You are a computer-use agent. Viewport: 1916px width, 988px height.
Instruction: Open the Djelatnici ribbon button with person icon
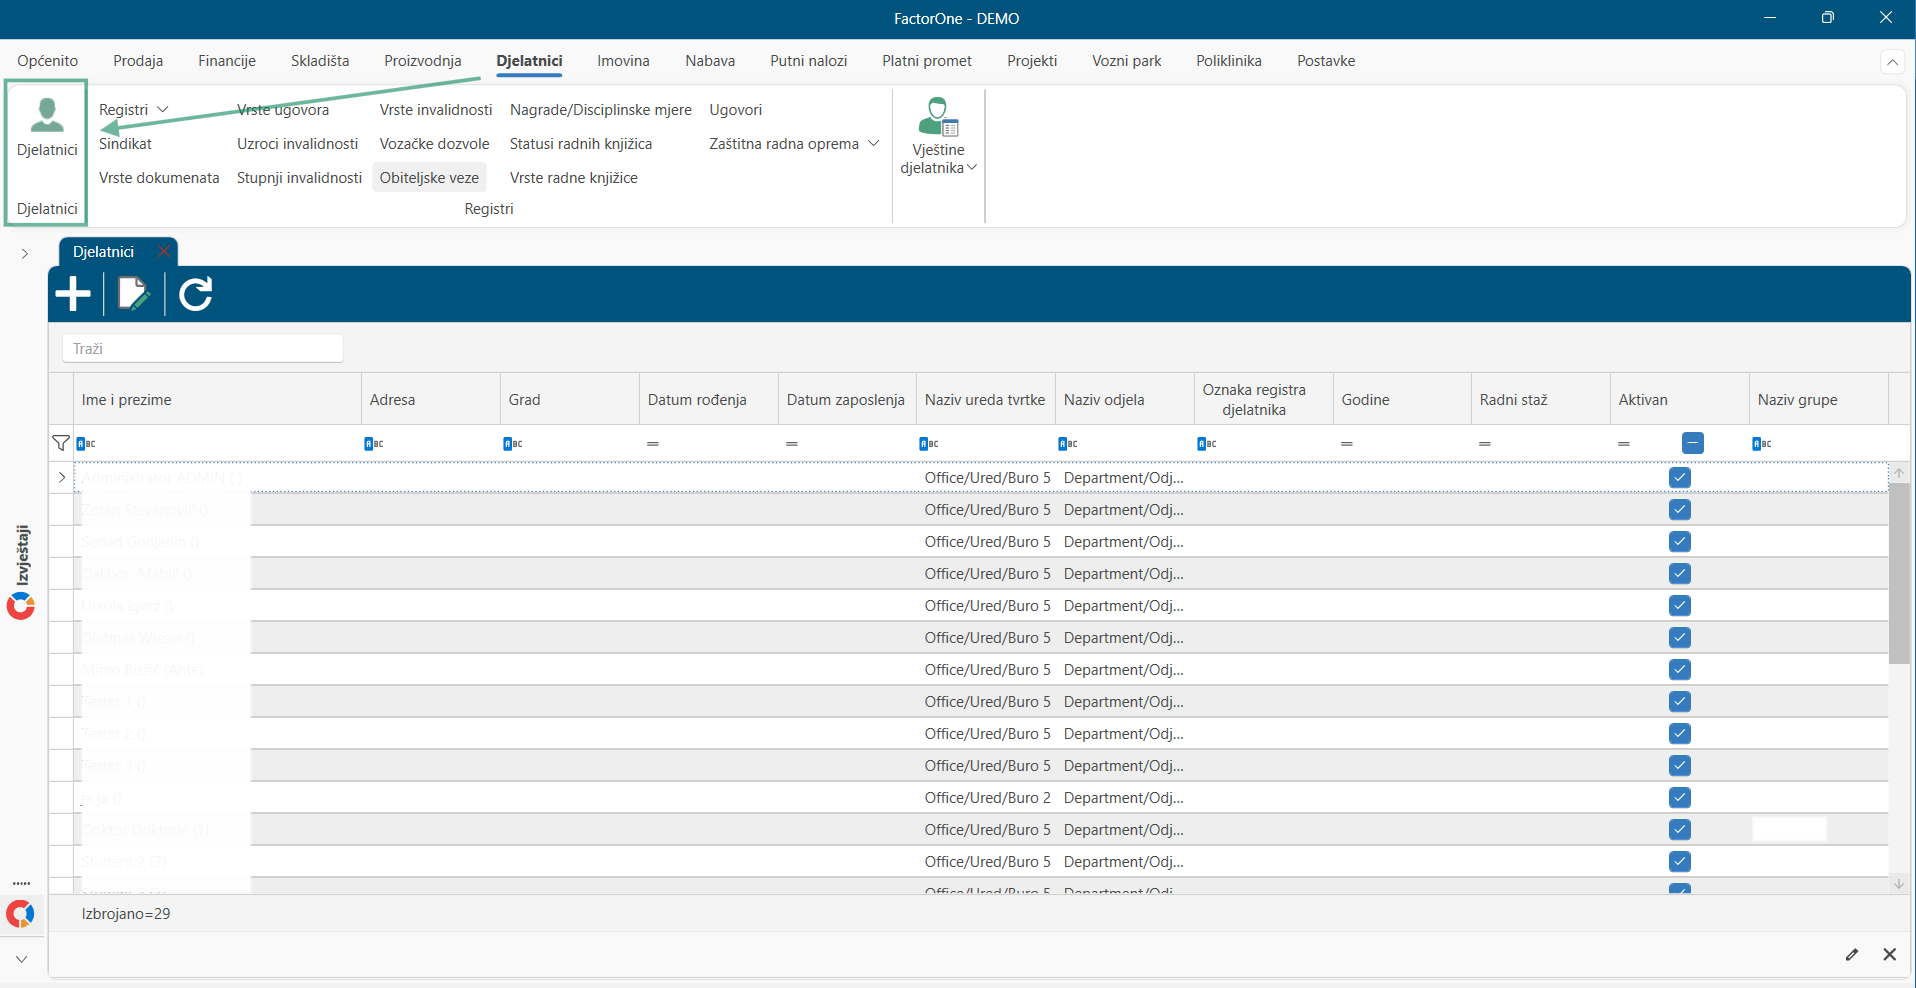47,128
